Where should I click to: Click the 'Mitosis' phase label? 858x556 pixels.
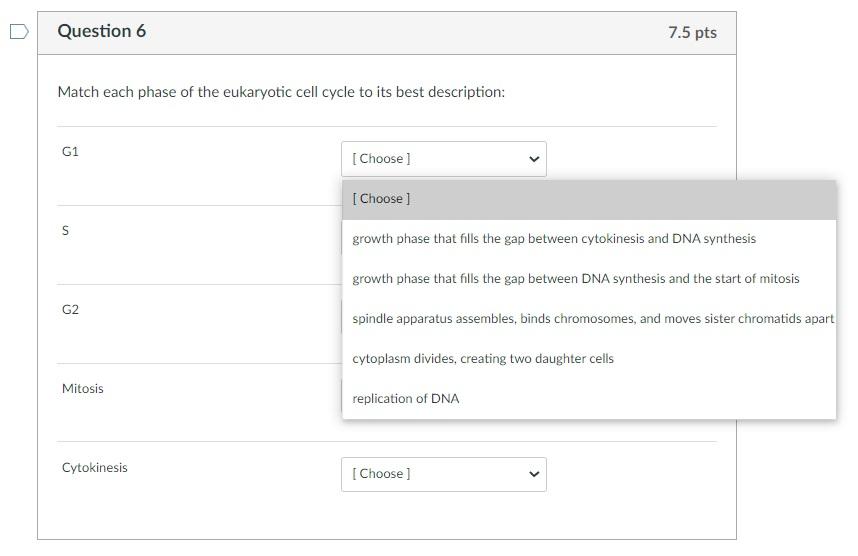point(83,389)
